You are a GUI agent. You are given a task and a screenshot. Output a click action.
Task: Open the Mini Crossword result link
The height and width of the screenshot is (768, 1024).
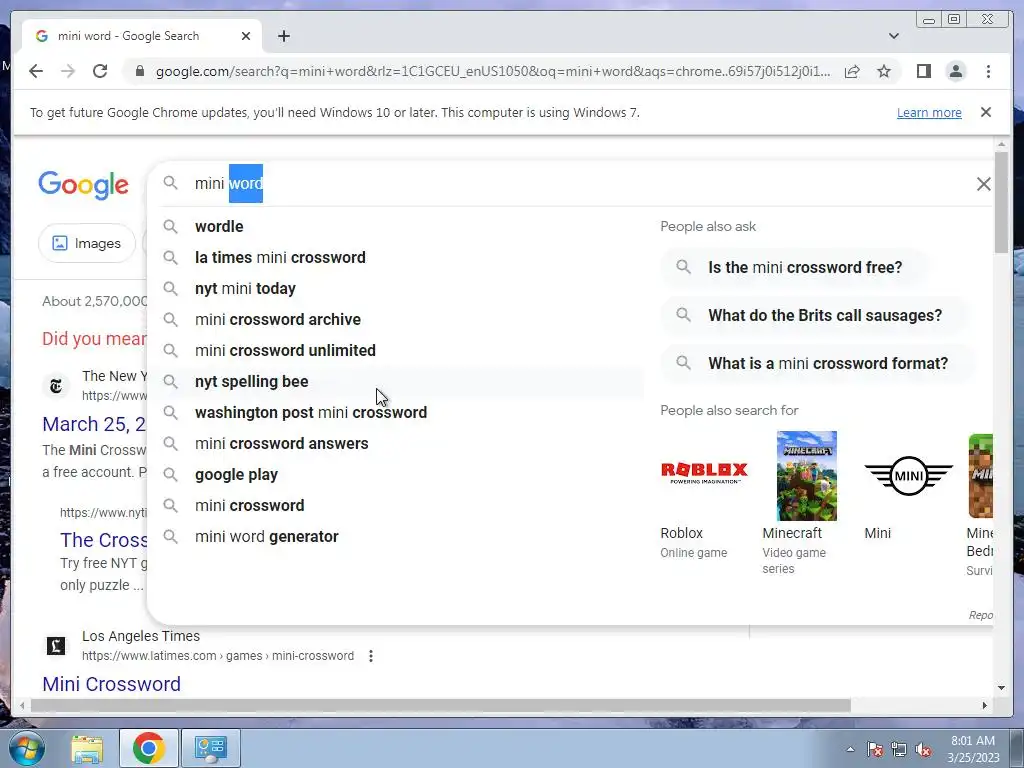tap(112, 684)
